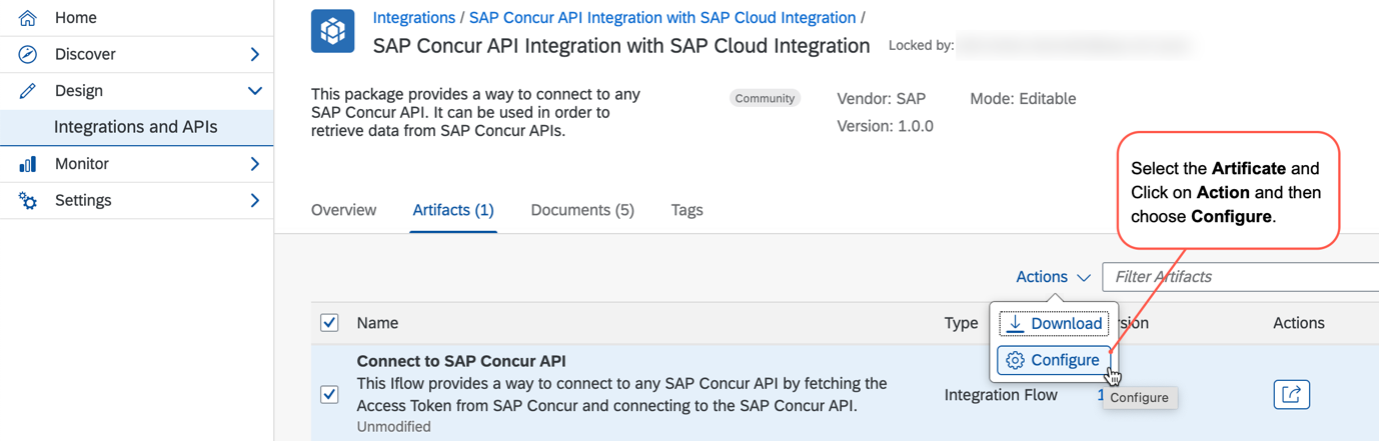Click the Actions column header
The image size is (1384, 446).
pyautogui.click(x=1298, y=323)
